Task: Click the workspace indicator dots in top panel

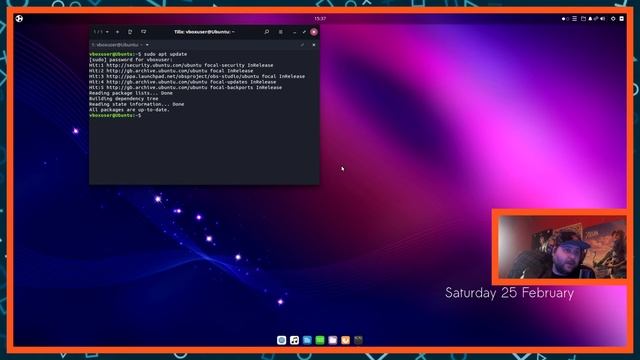Action: point(565,19)
